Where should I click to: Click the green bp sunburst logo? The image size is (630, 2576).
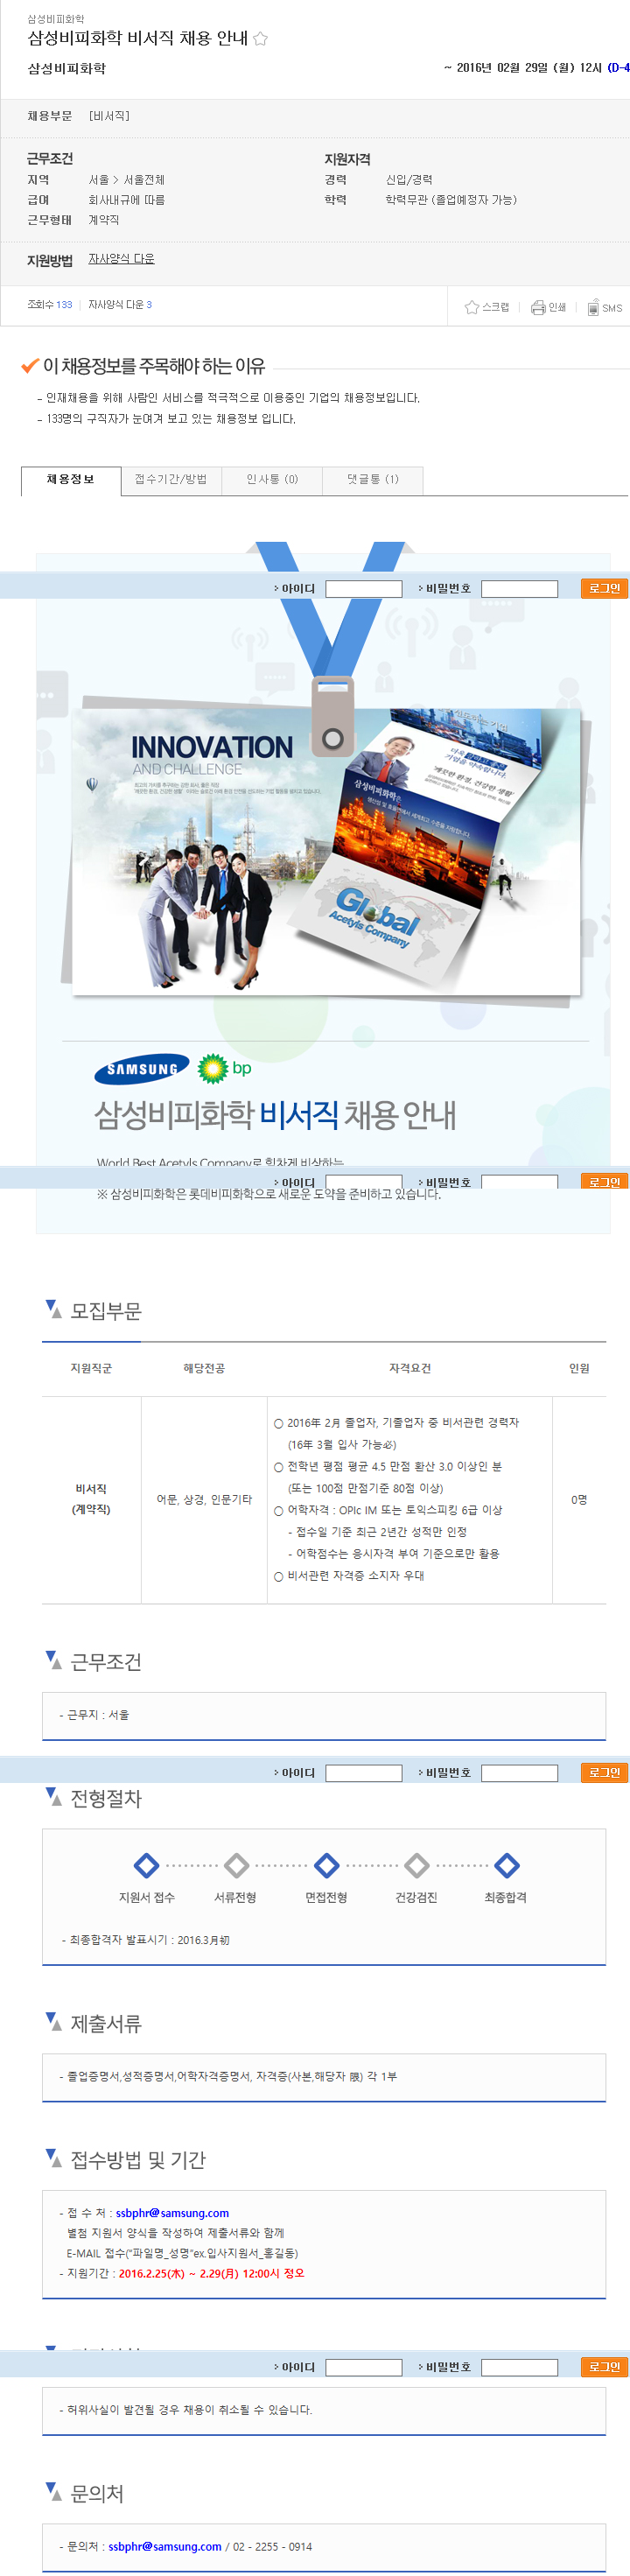(212, 1068)
